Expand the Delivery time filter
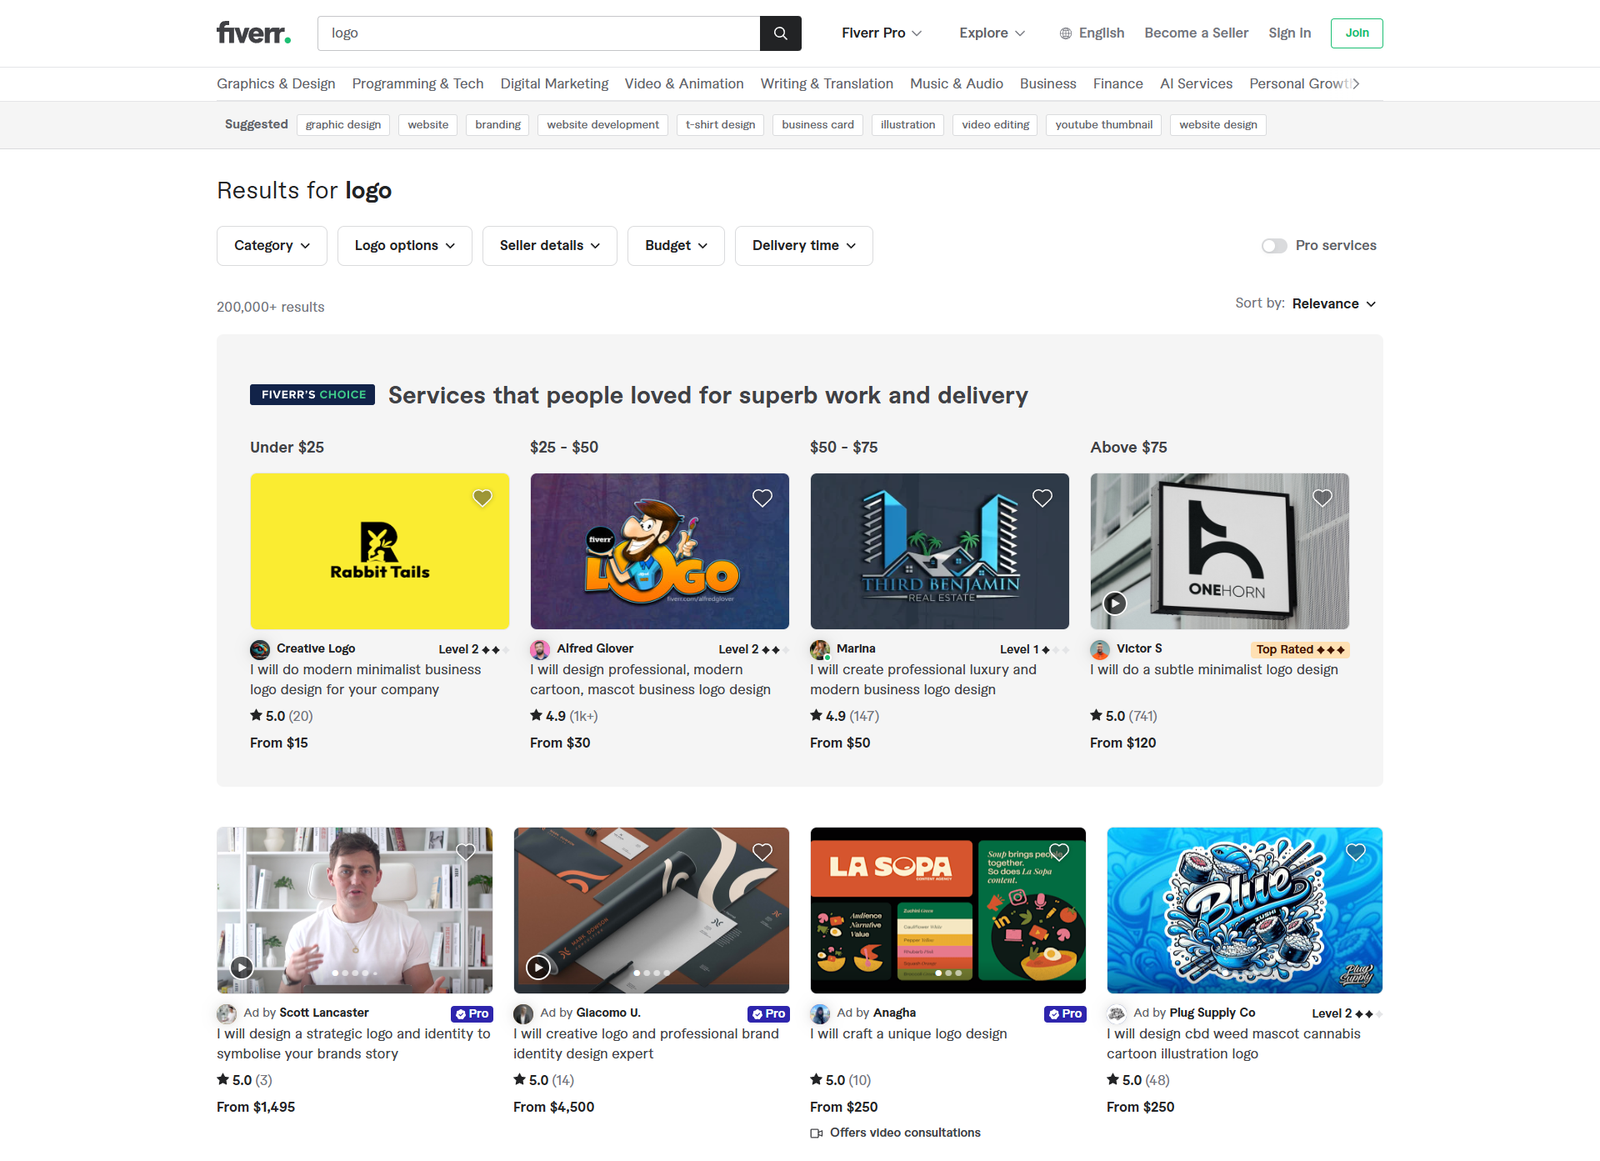Image resolution: width=1600 pixels, height=1161 pixels. pyautogui.click(x=803, y=246)
